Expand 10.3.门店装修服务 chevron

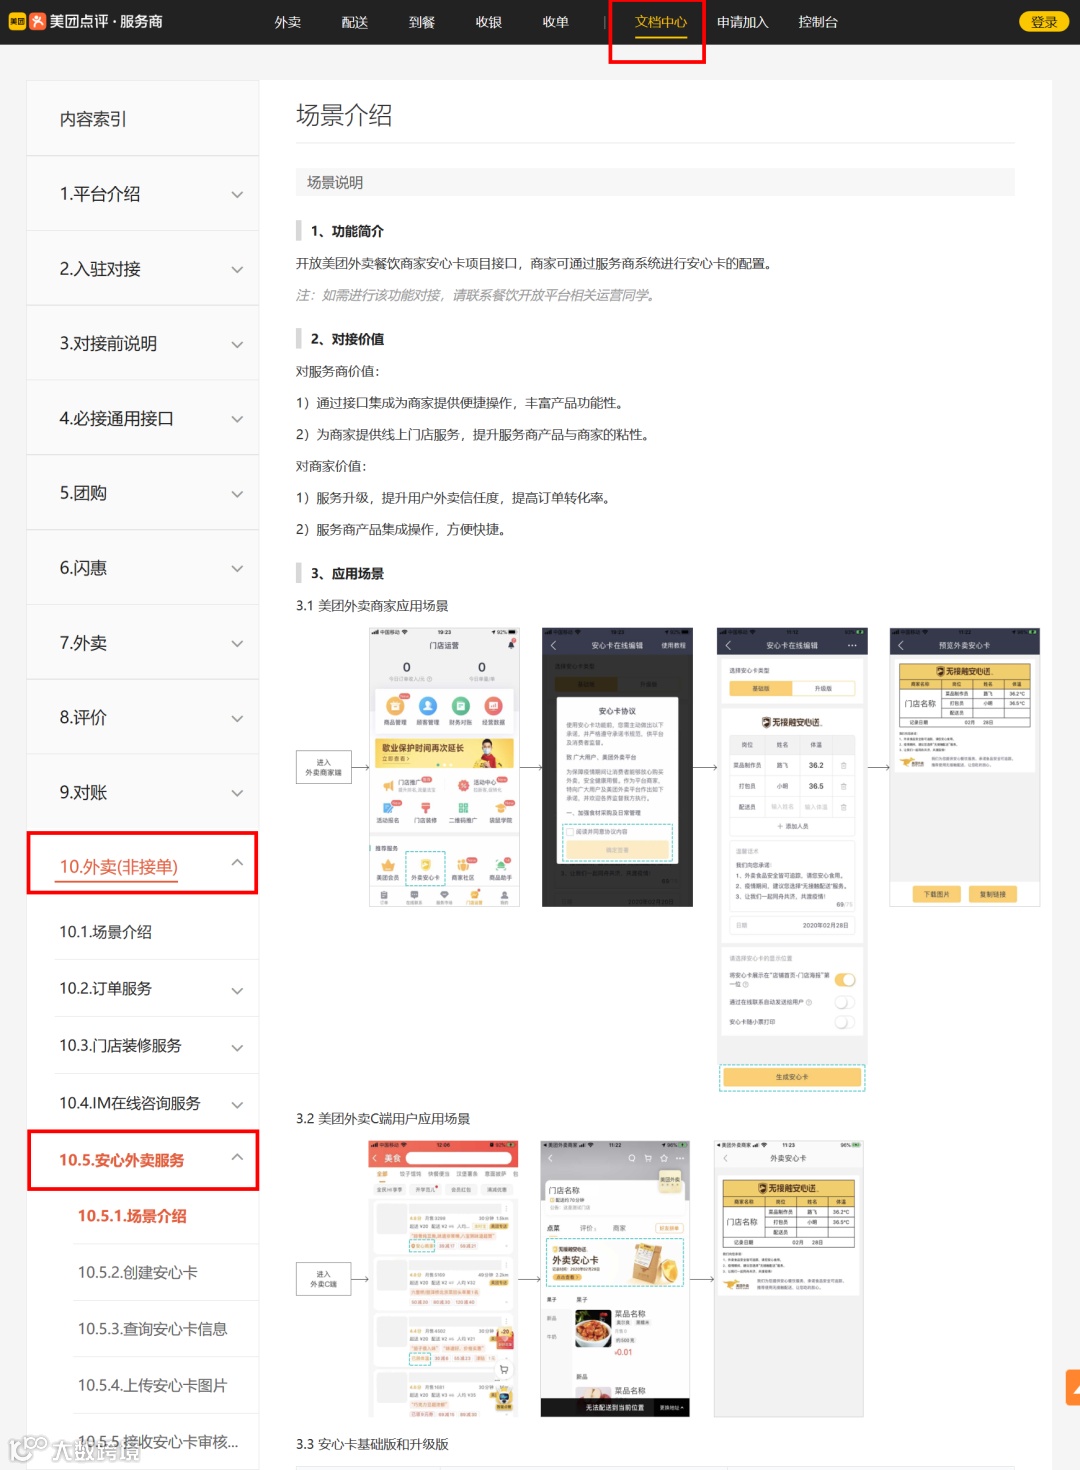click(x=237, y=1048)
